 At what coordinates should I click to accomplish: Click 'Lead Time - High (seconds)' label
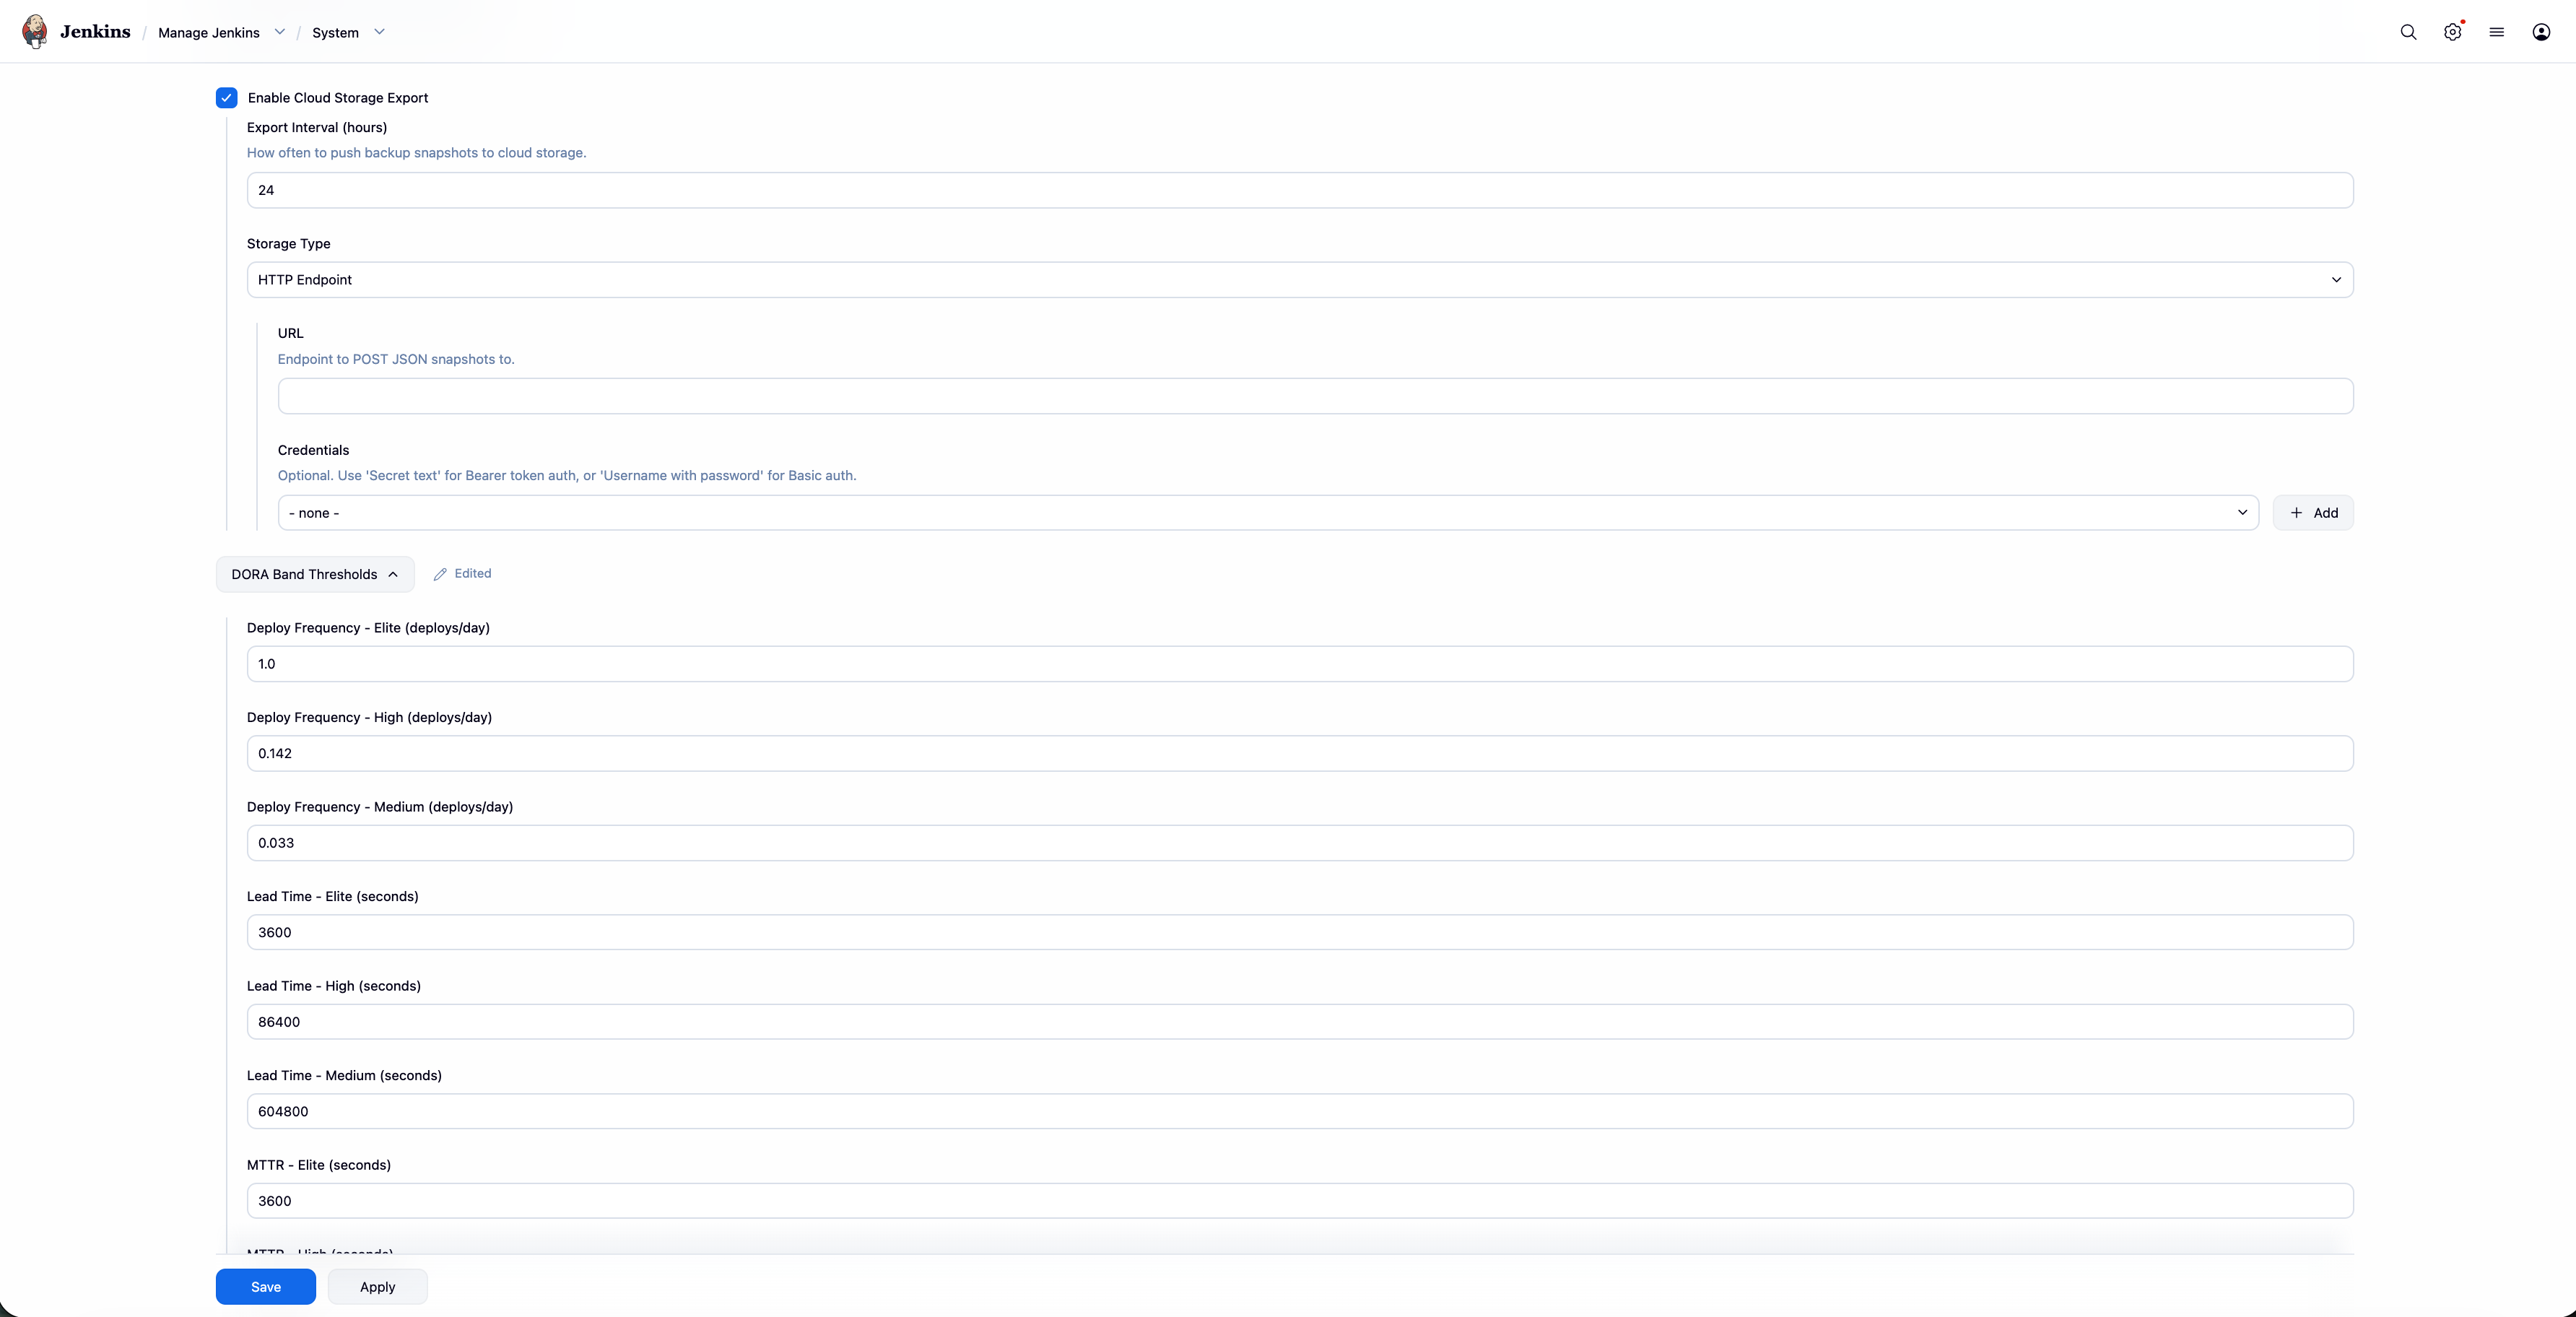coord(334,986)
